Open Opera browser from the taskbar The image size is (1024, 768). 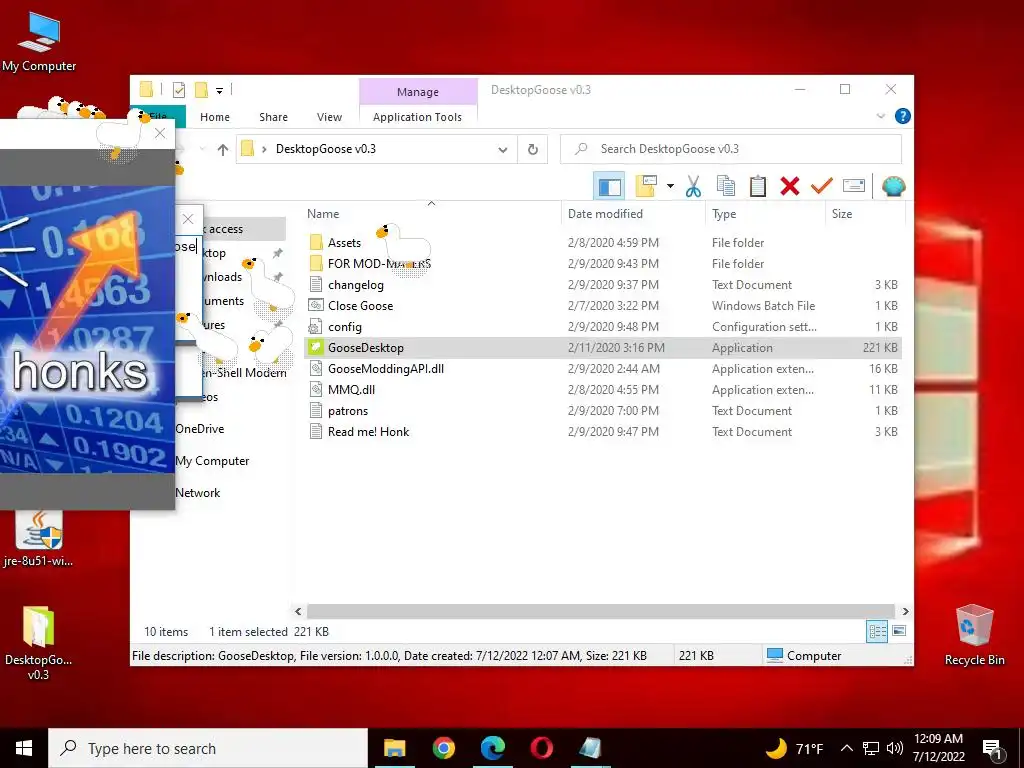(542, 748)
